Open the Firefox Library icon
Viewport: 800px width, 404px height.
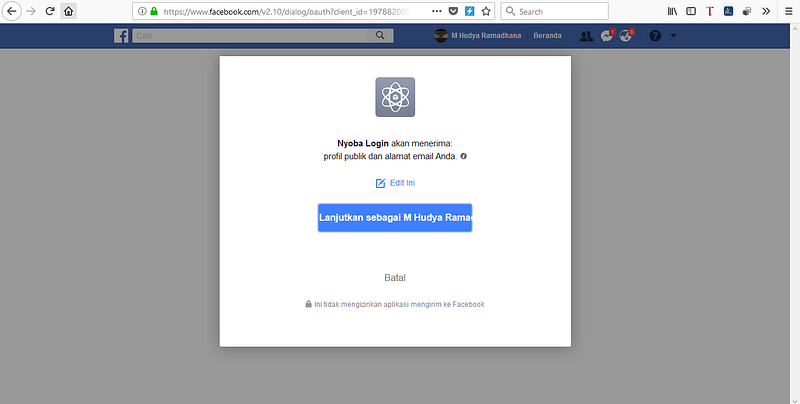tap(672, 11)
